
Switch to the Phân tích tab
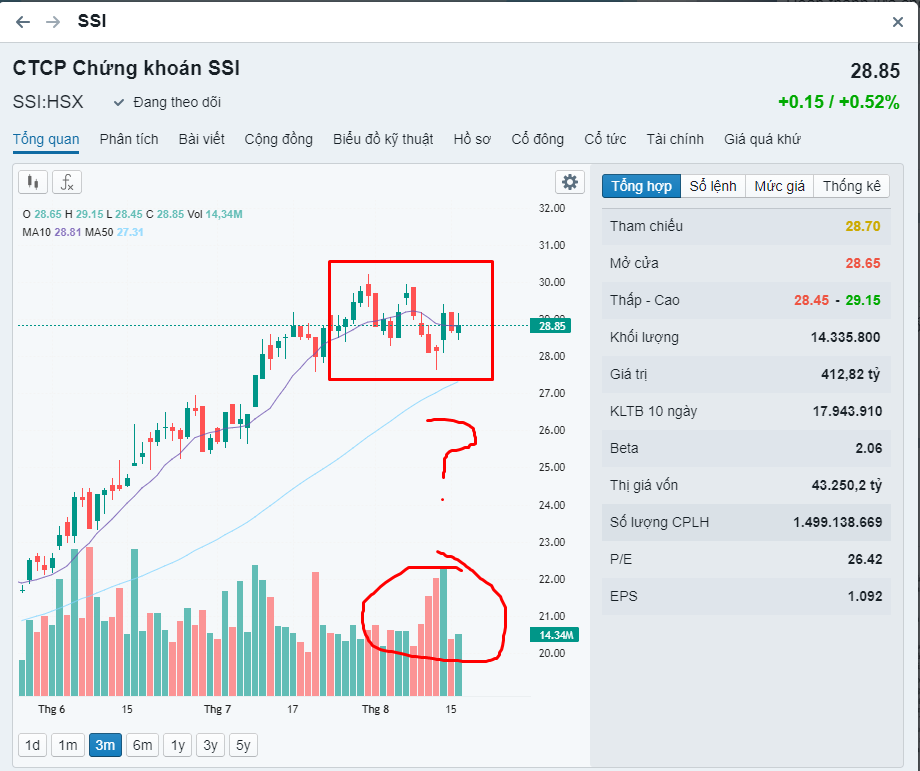click(129, 139)
